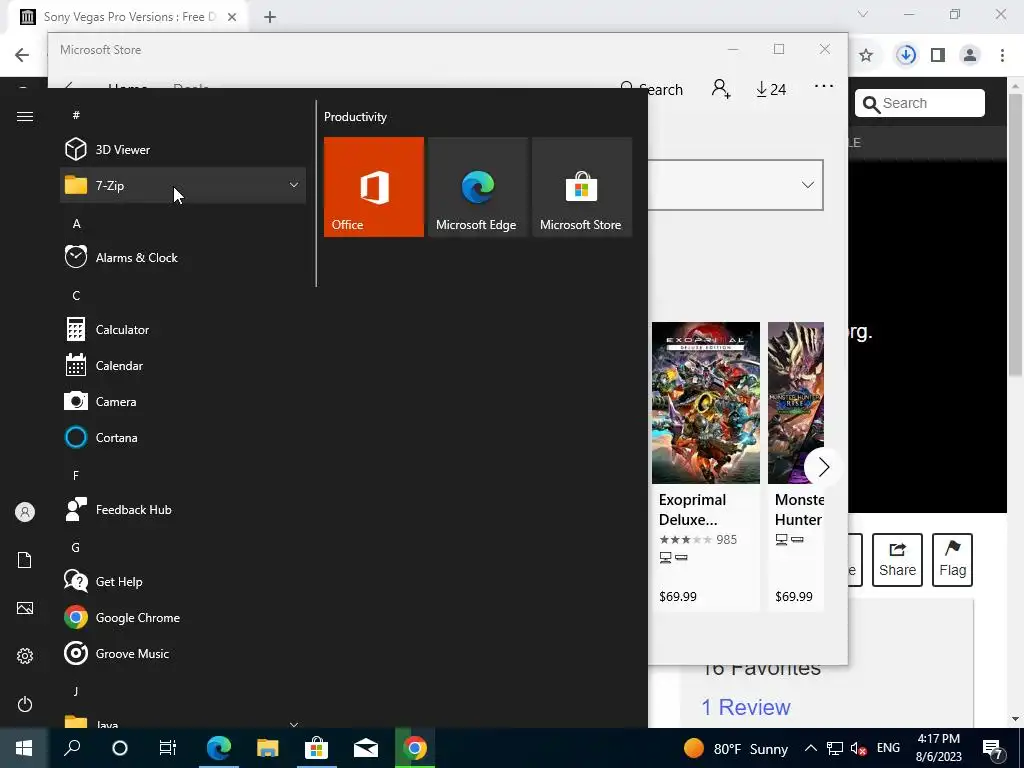Open File Explorer from the taskbar
The height and width of the screenshot is (768, 1024).
pos(267,748)
